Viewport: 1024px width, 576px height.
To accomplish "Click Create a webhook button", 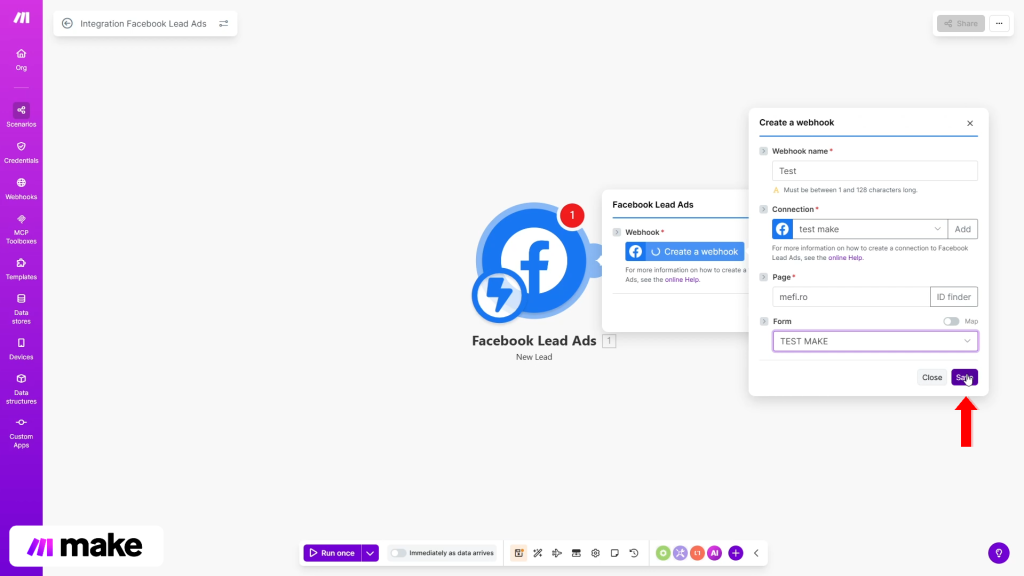I will [x=684, y=251].
